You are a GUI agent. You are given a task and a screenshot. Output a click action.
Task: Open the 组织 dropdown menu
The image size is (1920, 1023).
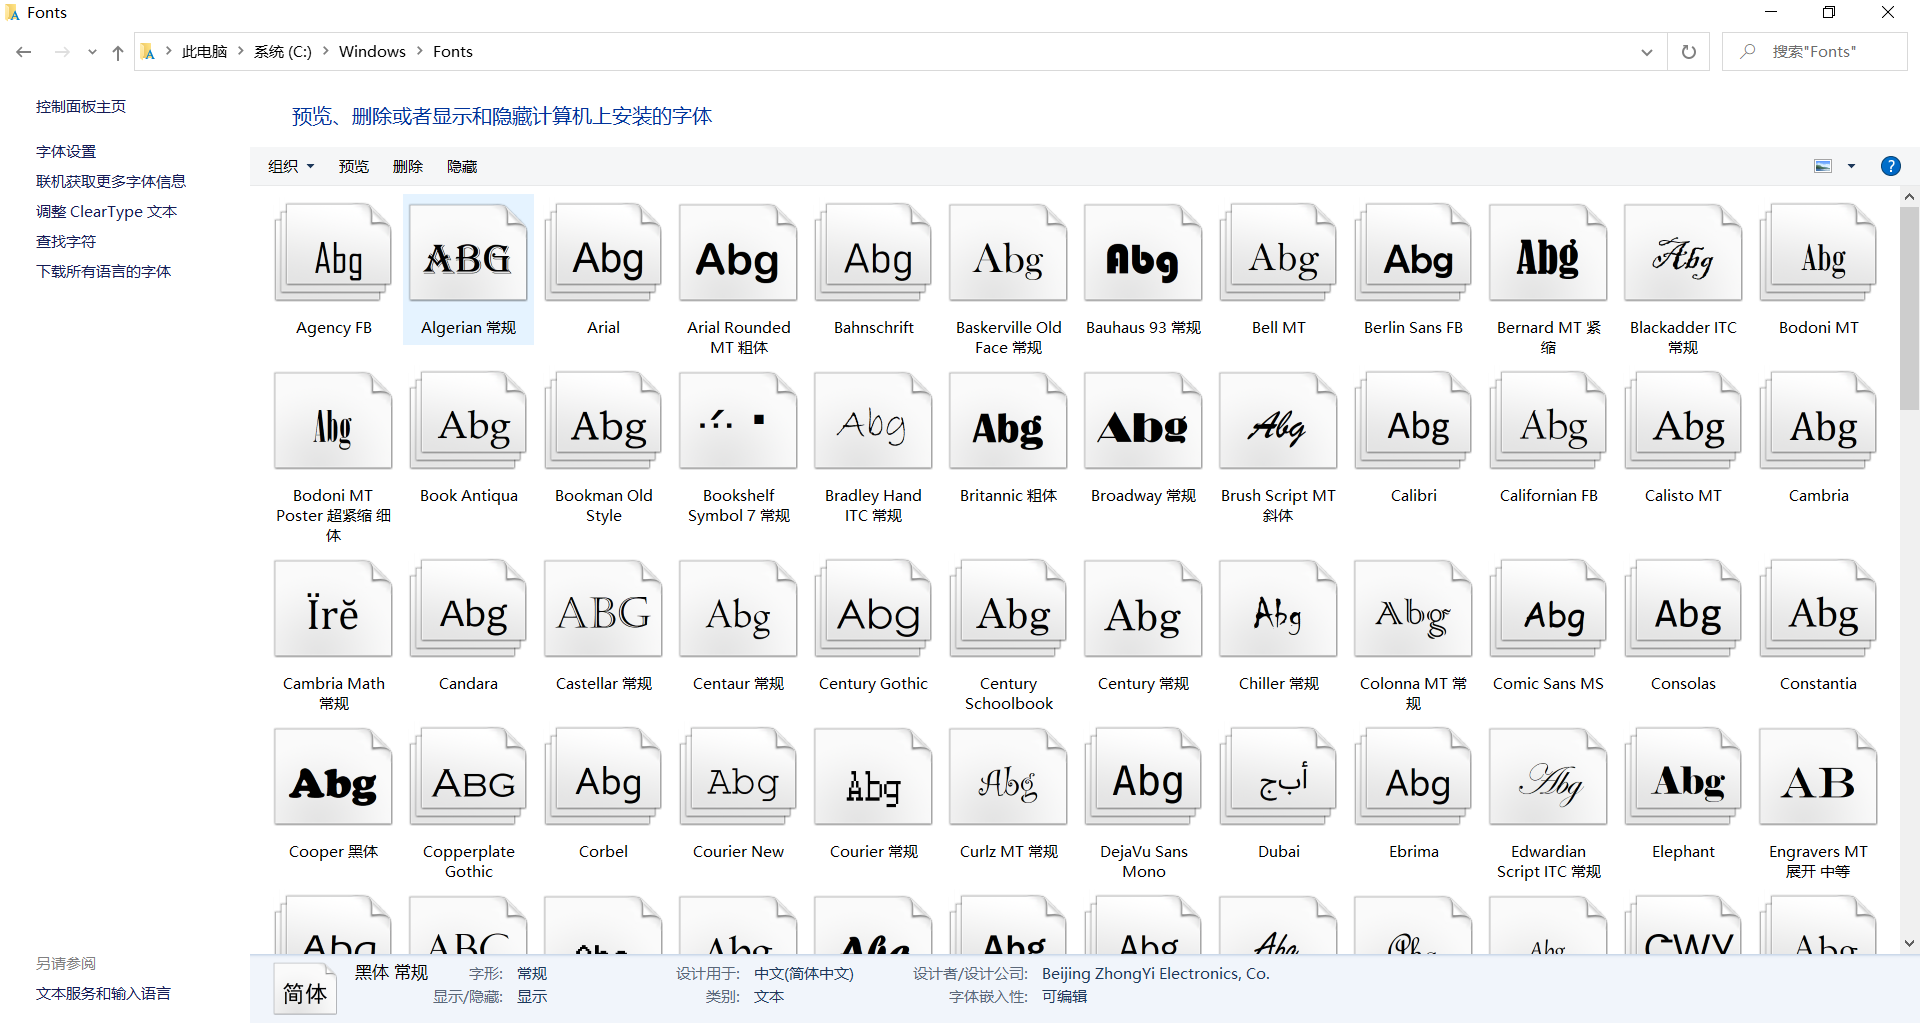point(291,166)
